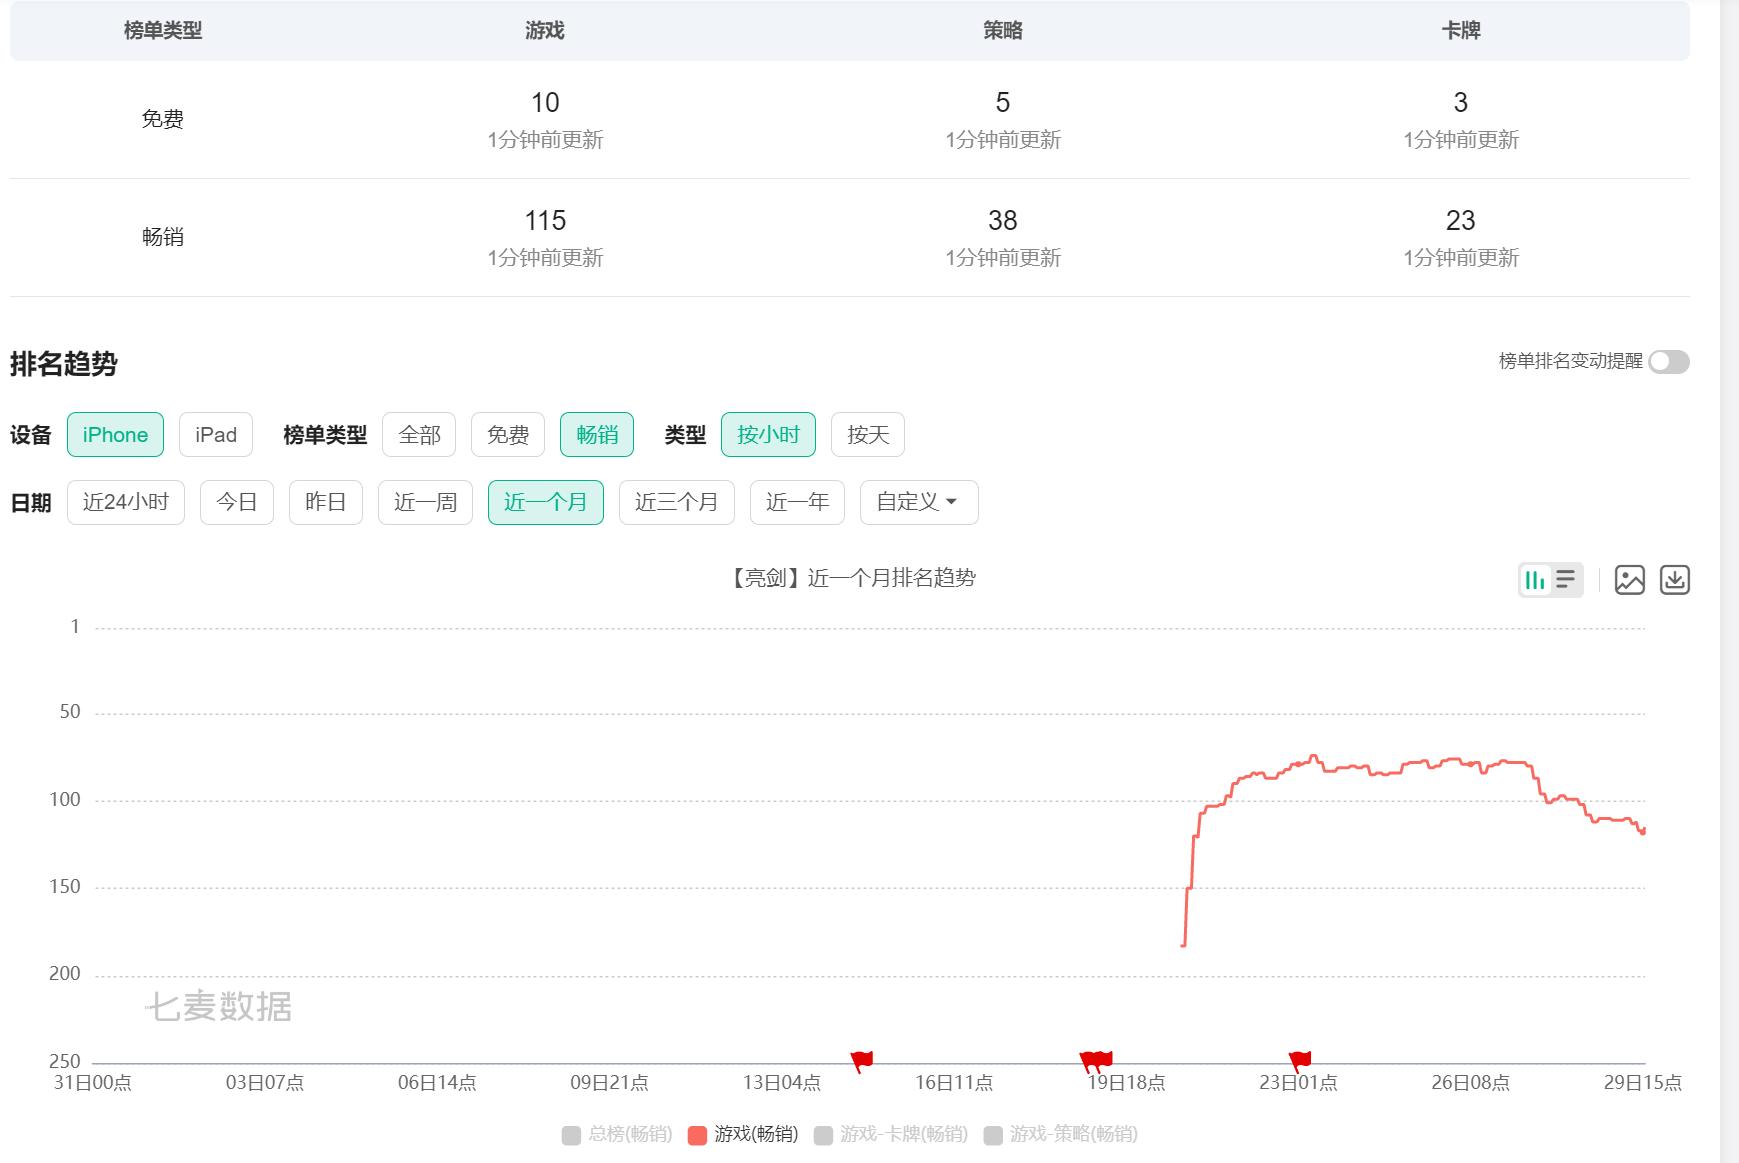This screenshot has width=1739, height=1163.
Task: Switch device to iPad
Action: pyautogui.click(x=215, y=434)
